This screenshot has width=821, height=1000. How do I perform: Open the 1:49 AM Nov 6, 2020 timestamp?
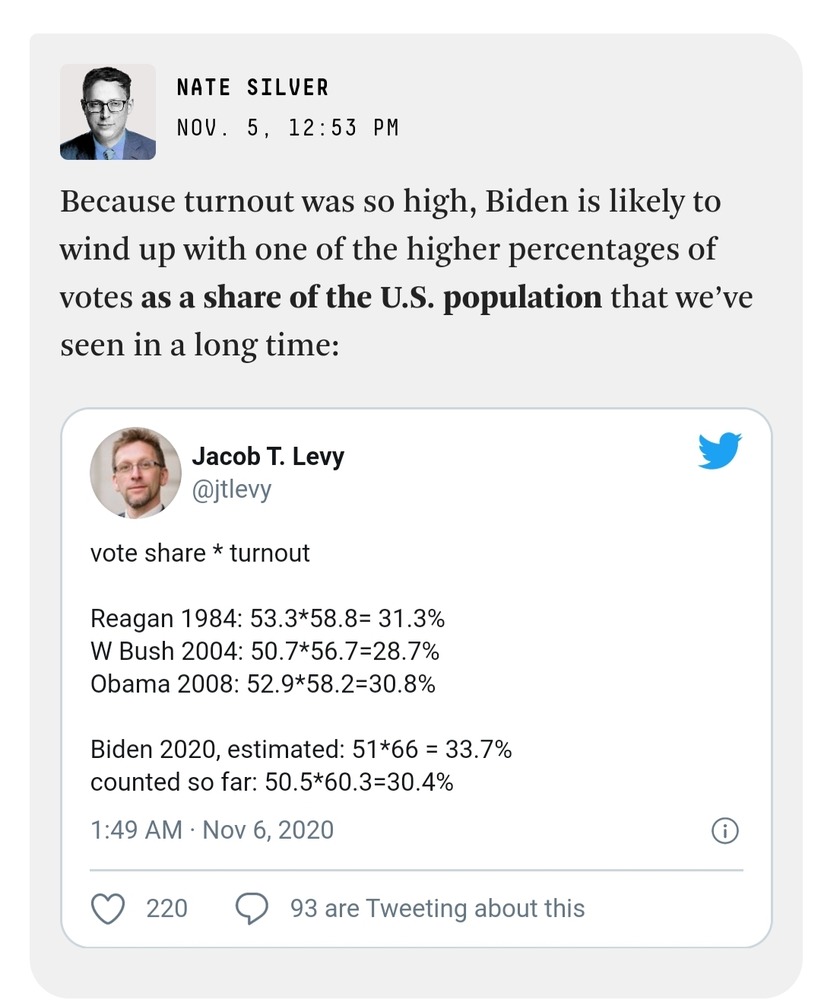212,830
